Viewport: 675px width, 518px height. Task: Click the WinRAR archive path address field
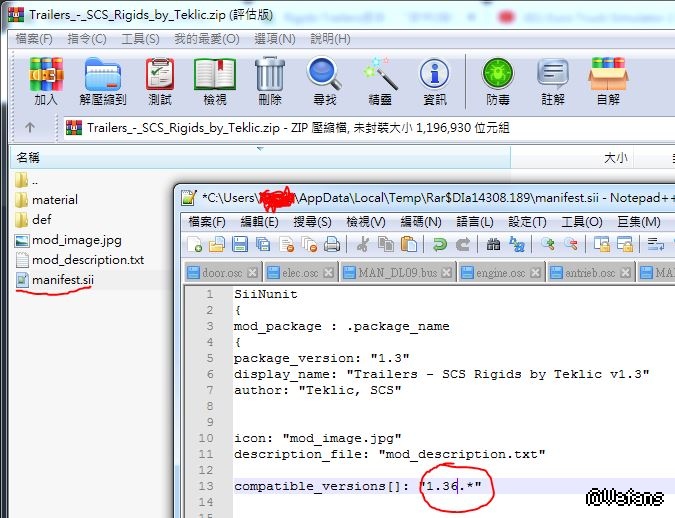click(x=369, y=128)
